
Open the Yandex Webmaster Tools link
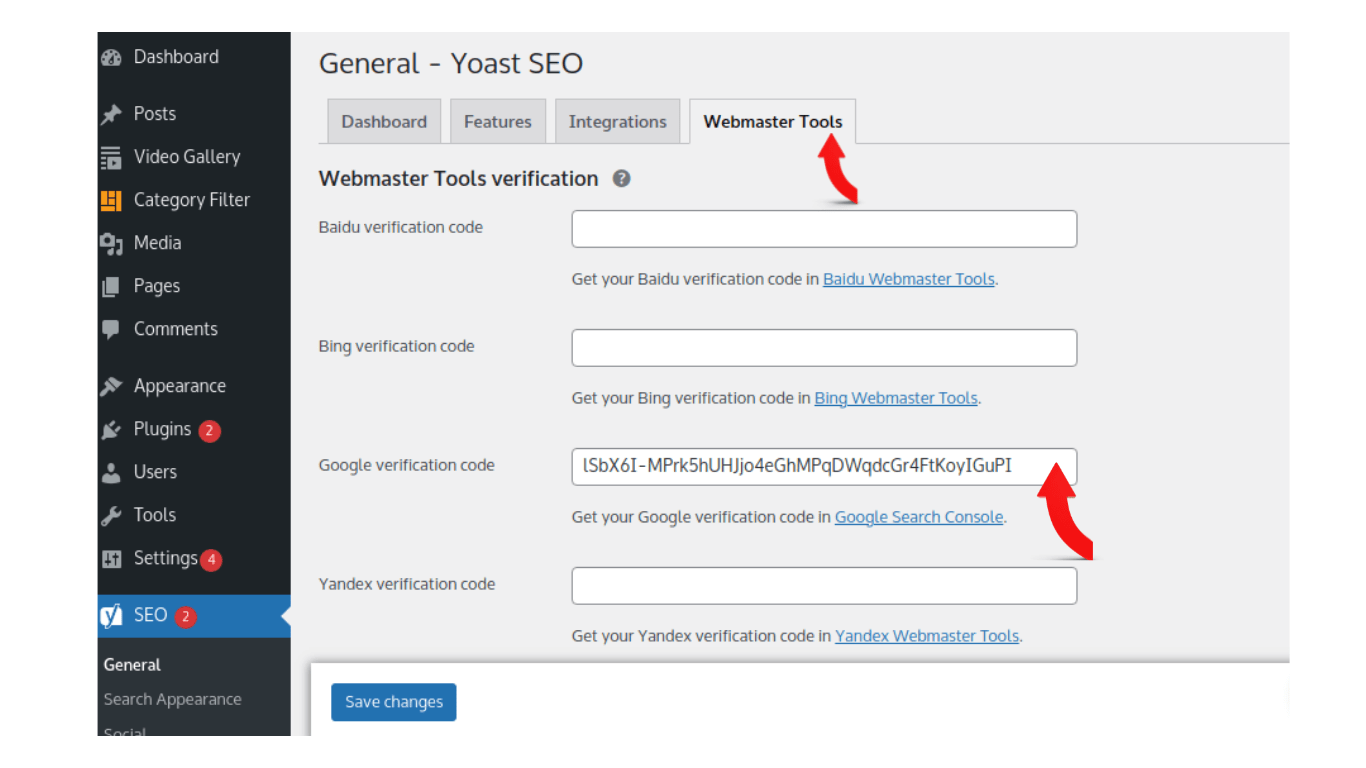[x=927, y=636]
